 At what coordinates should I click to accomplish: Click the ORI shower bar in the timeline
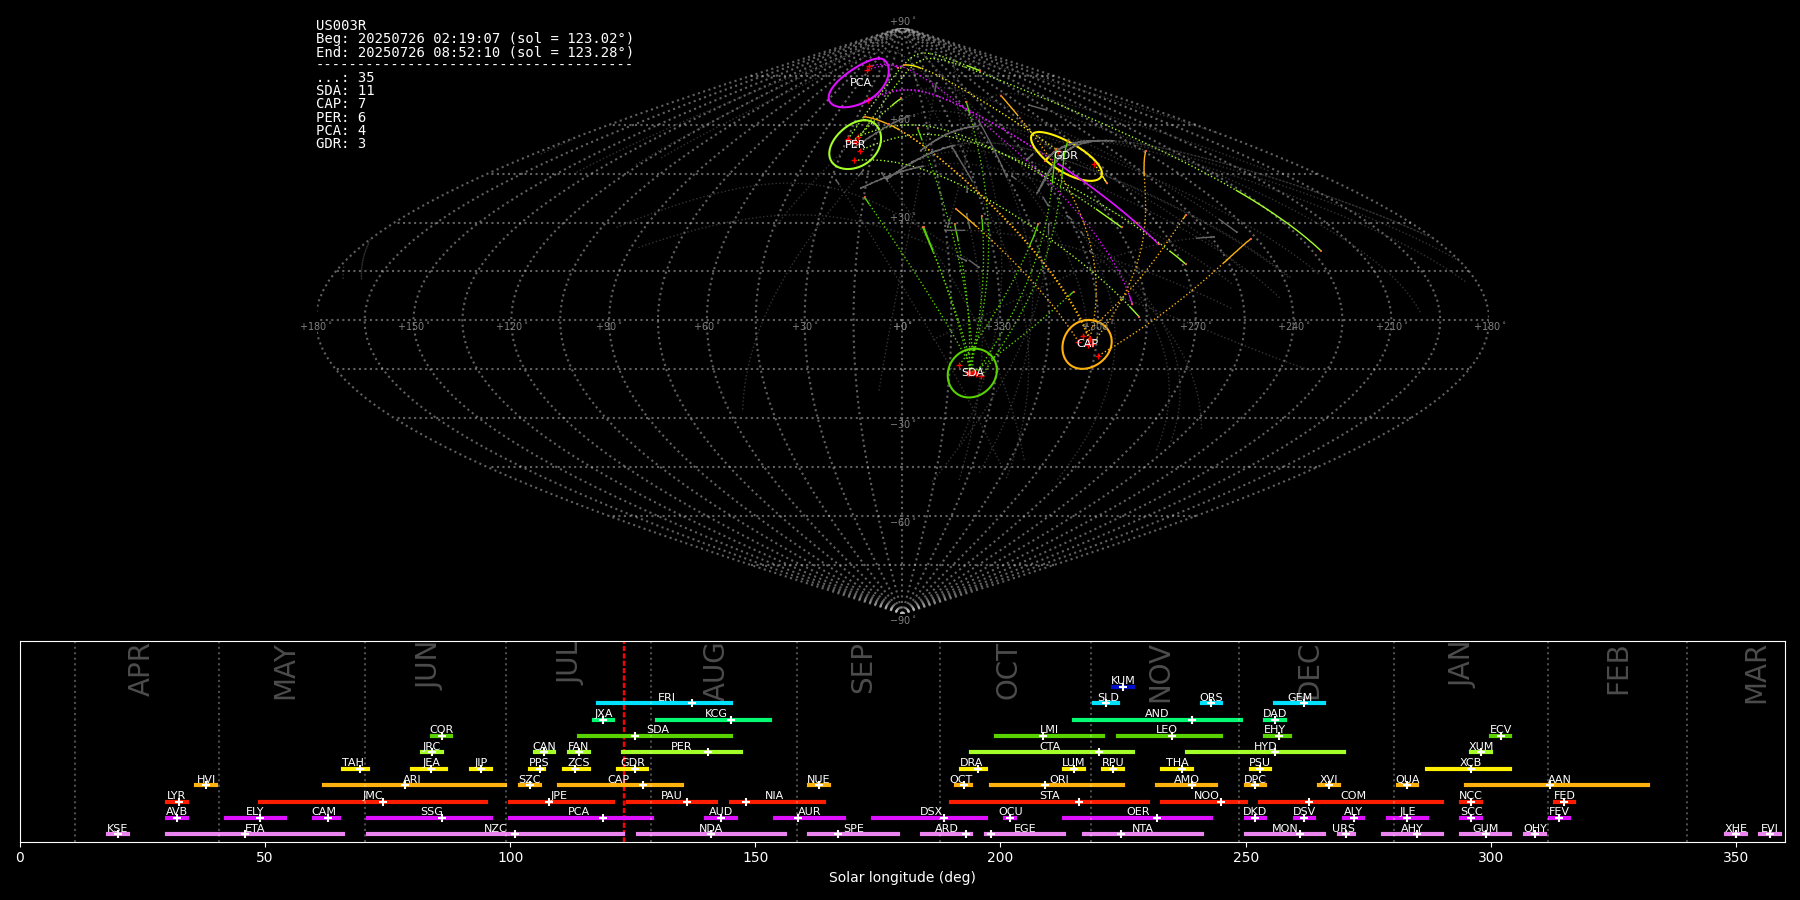[x=1057, y=785]
